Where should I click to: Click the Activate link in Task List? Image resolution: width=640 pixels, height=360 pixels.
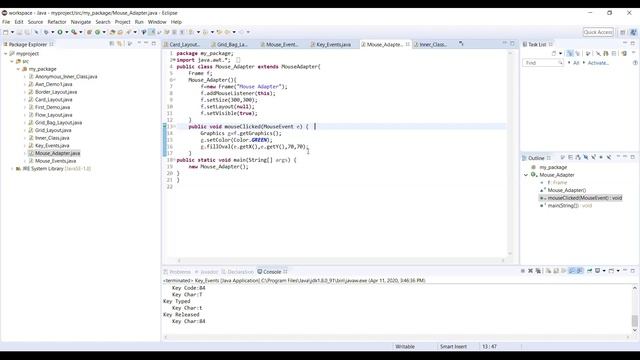pos(598,63)
